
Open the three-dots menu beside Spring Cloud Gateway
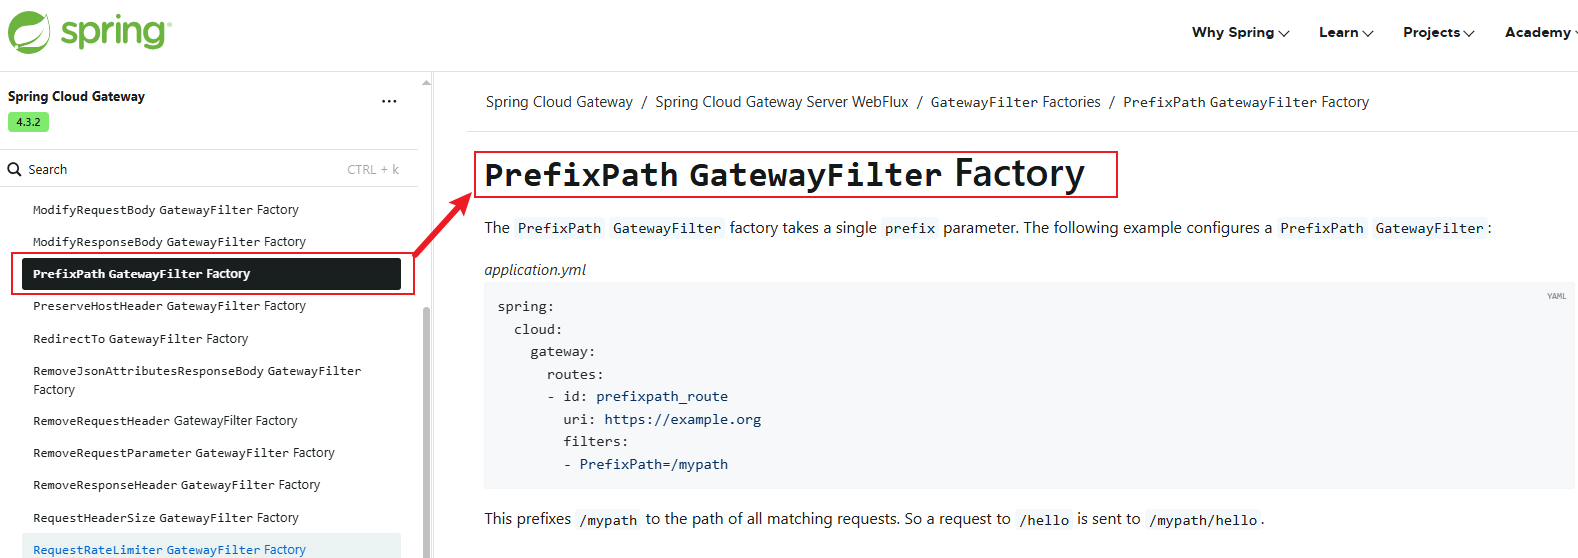click(389, 101)
